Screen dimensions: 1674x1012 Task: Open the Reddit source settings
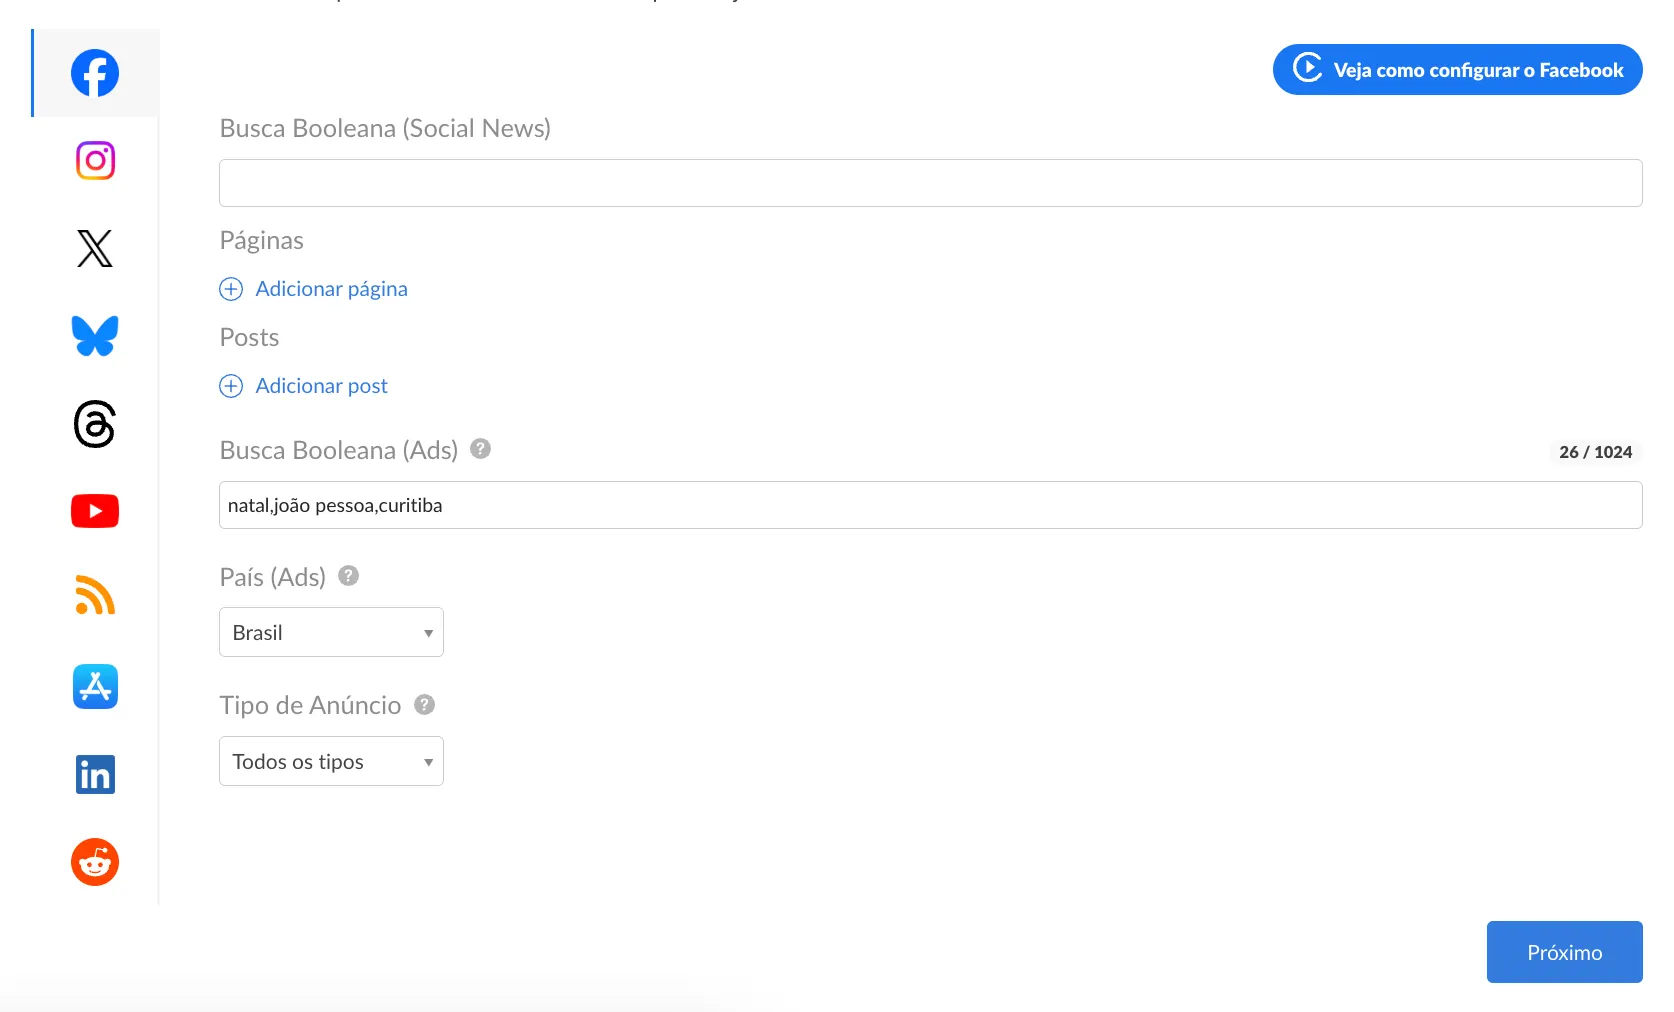point(95,862)
